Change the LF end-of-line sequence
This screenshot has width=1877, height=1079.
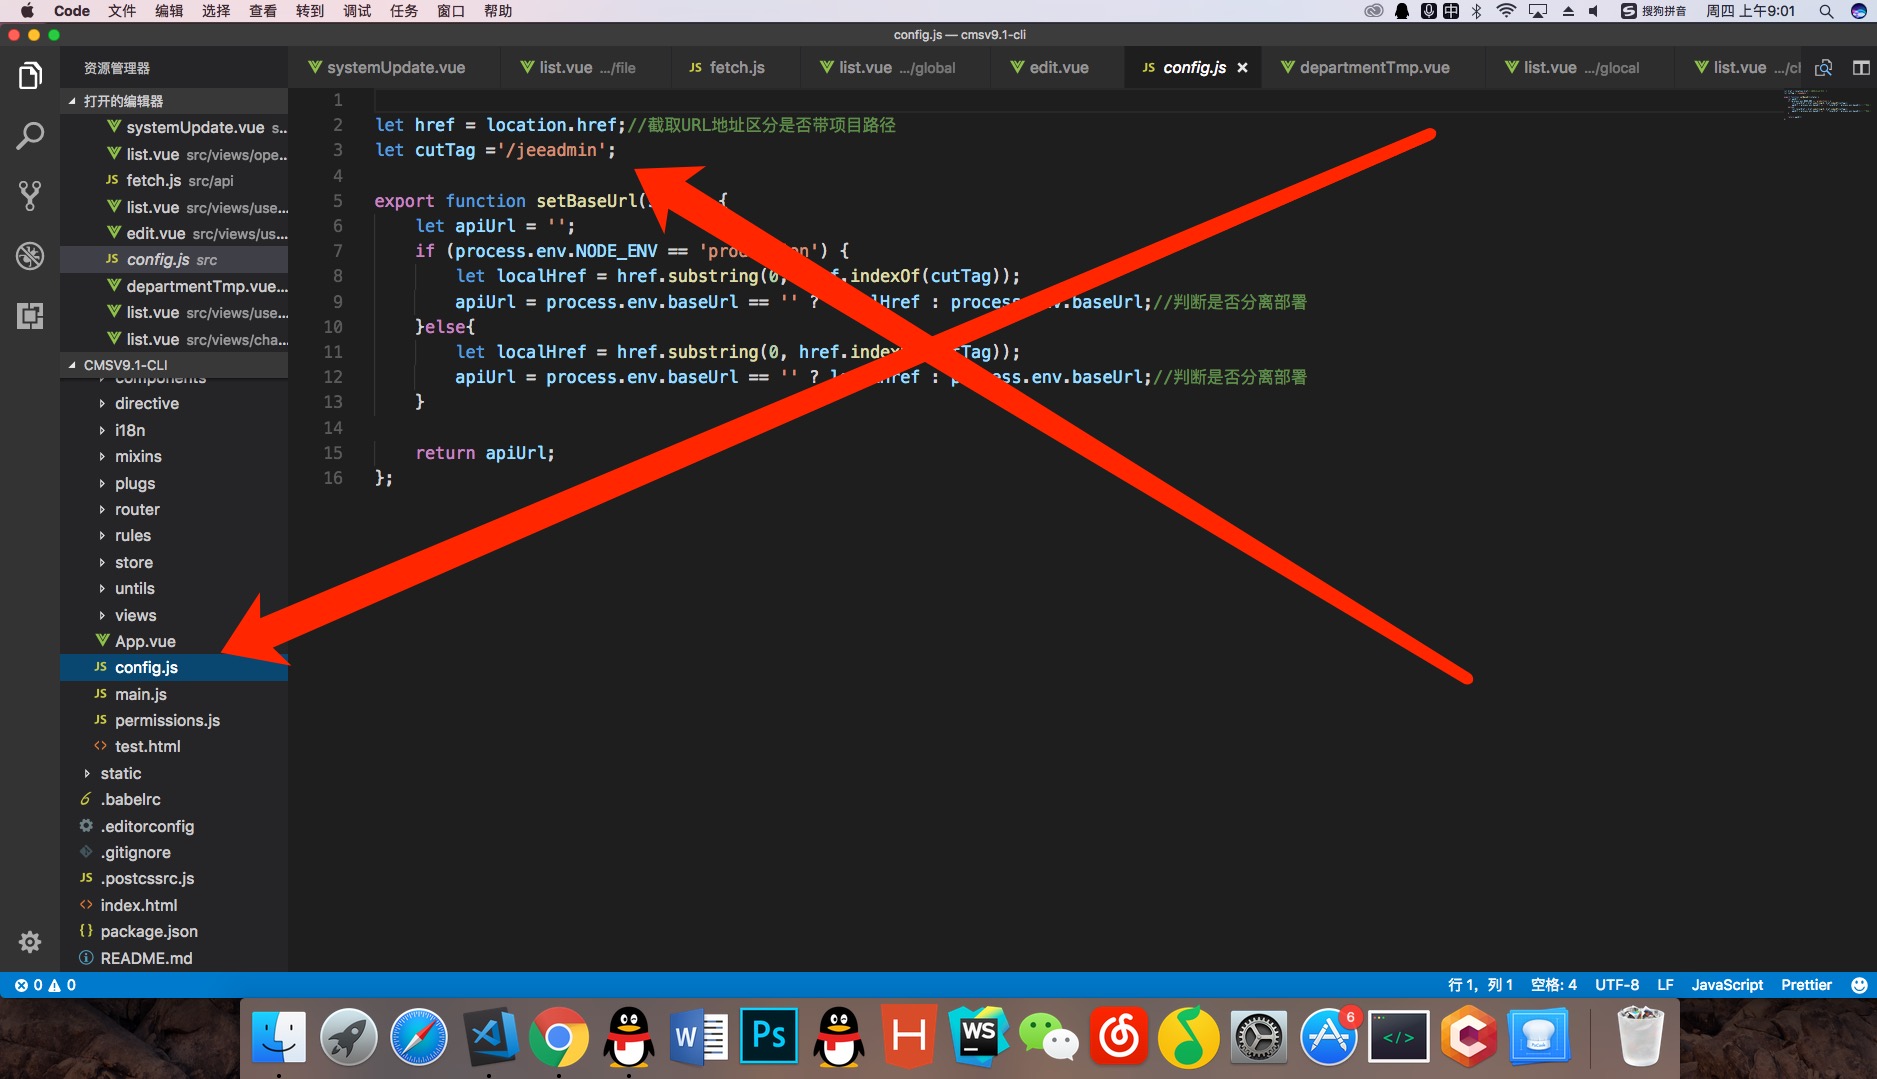[1665, 985]
